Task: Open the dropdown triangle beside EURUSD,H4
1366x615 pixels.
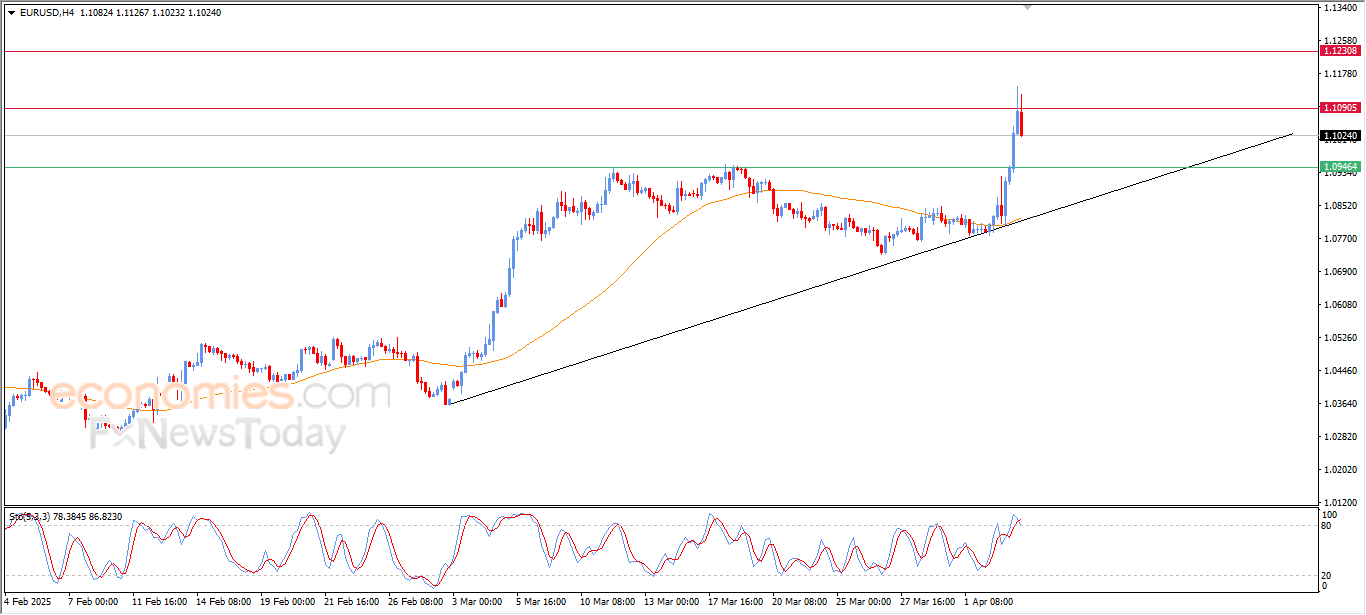Action: coord(11,13)
